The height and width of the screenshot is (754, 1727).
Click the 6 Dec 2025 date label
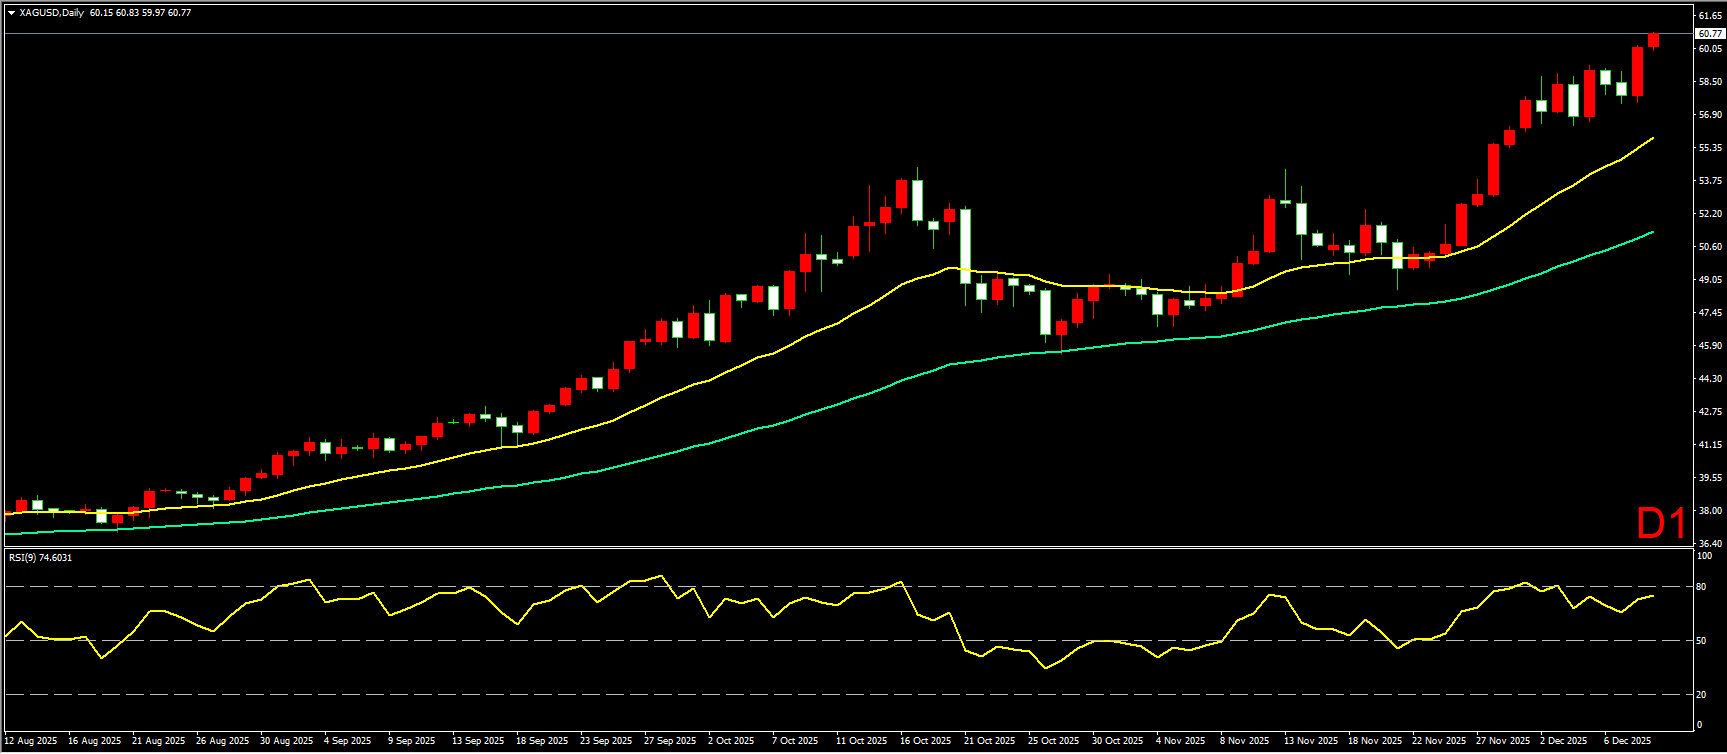pyautogui.click(x=1627, y=741)
